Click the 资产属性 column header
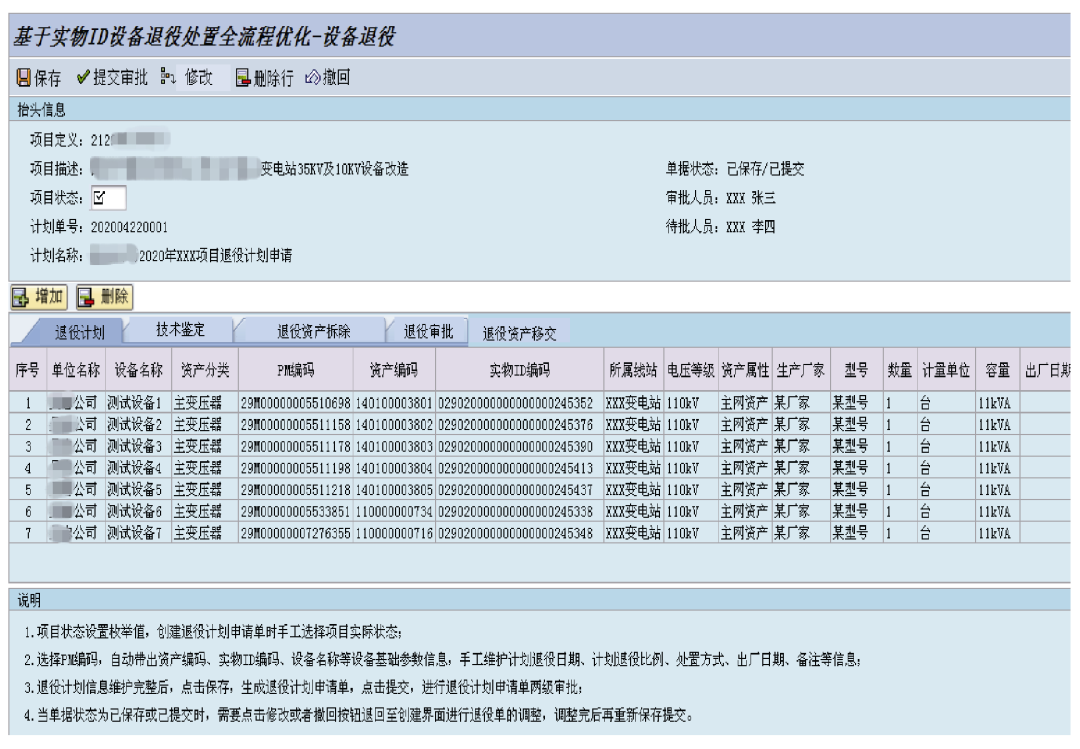This screenshot has width=1080, height=749. click(745, 370)
